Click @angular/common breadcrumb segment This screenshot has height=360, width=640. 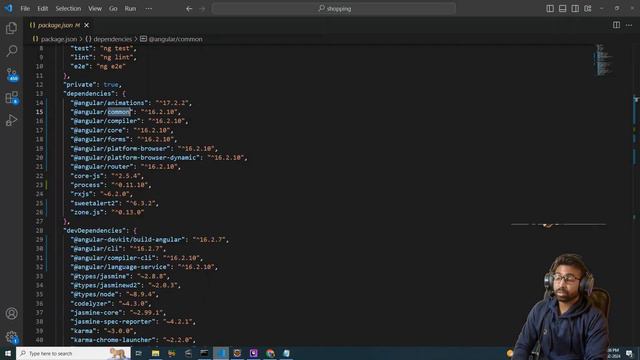click(176, 39)
